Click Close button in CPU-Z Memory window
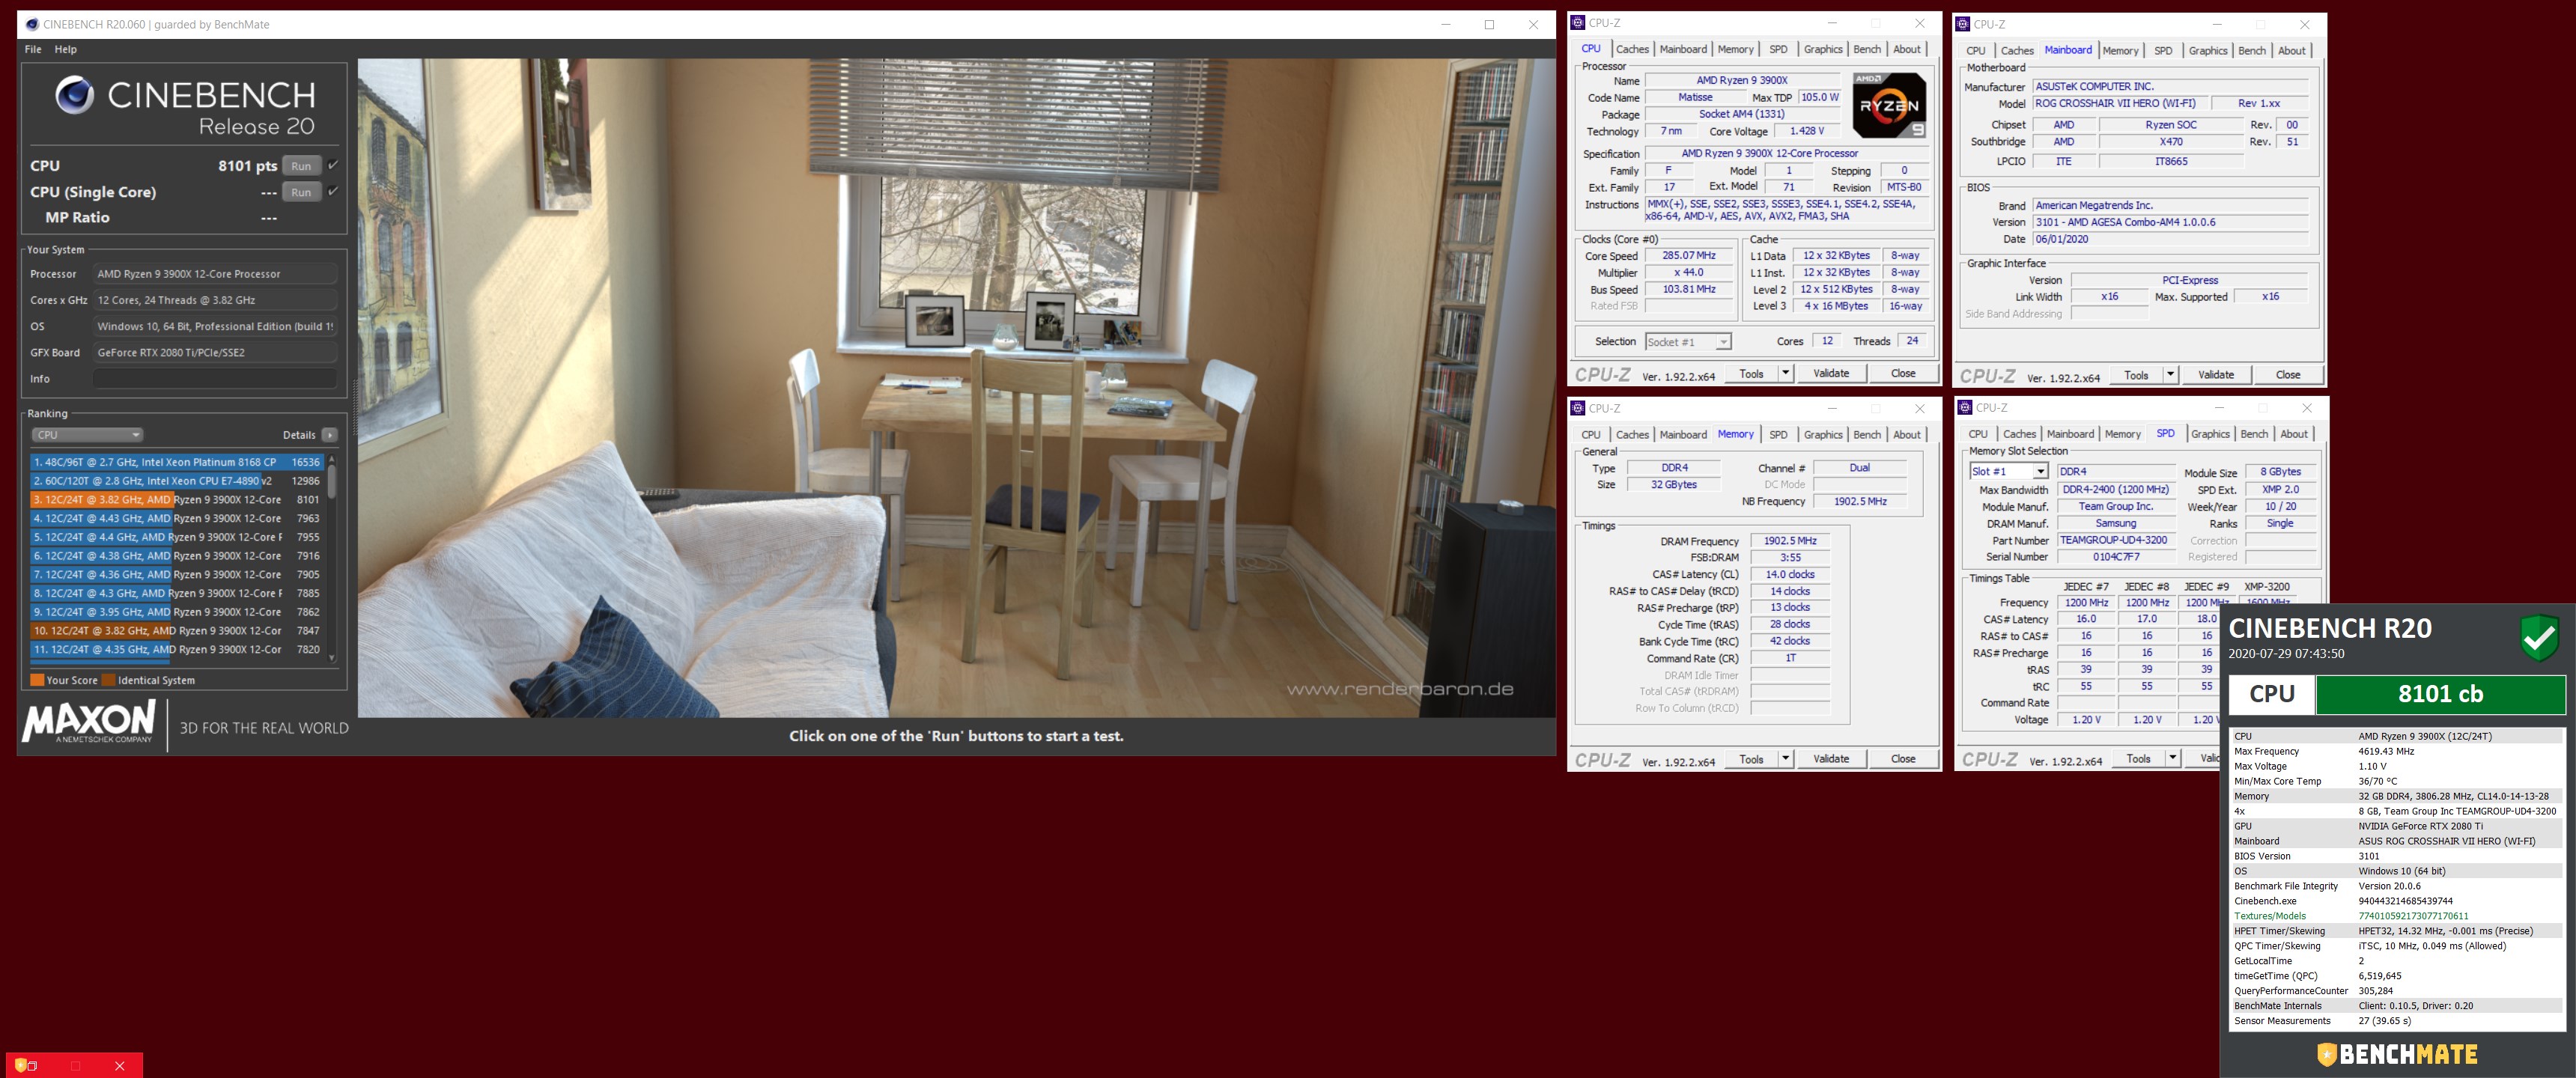 tap(1903, 759)
